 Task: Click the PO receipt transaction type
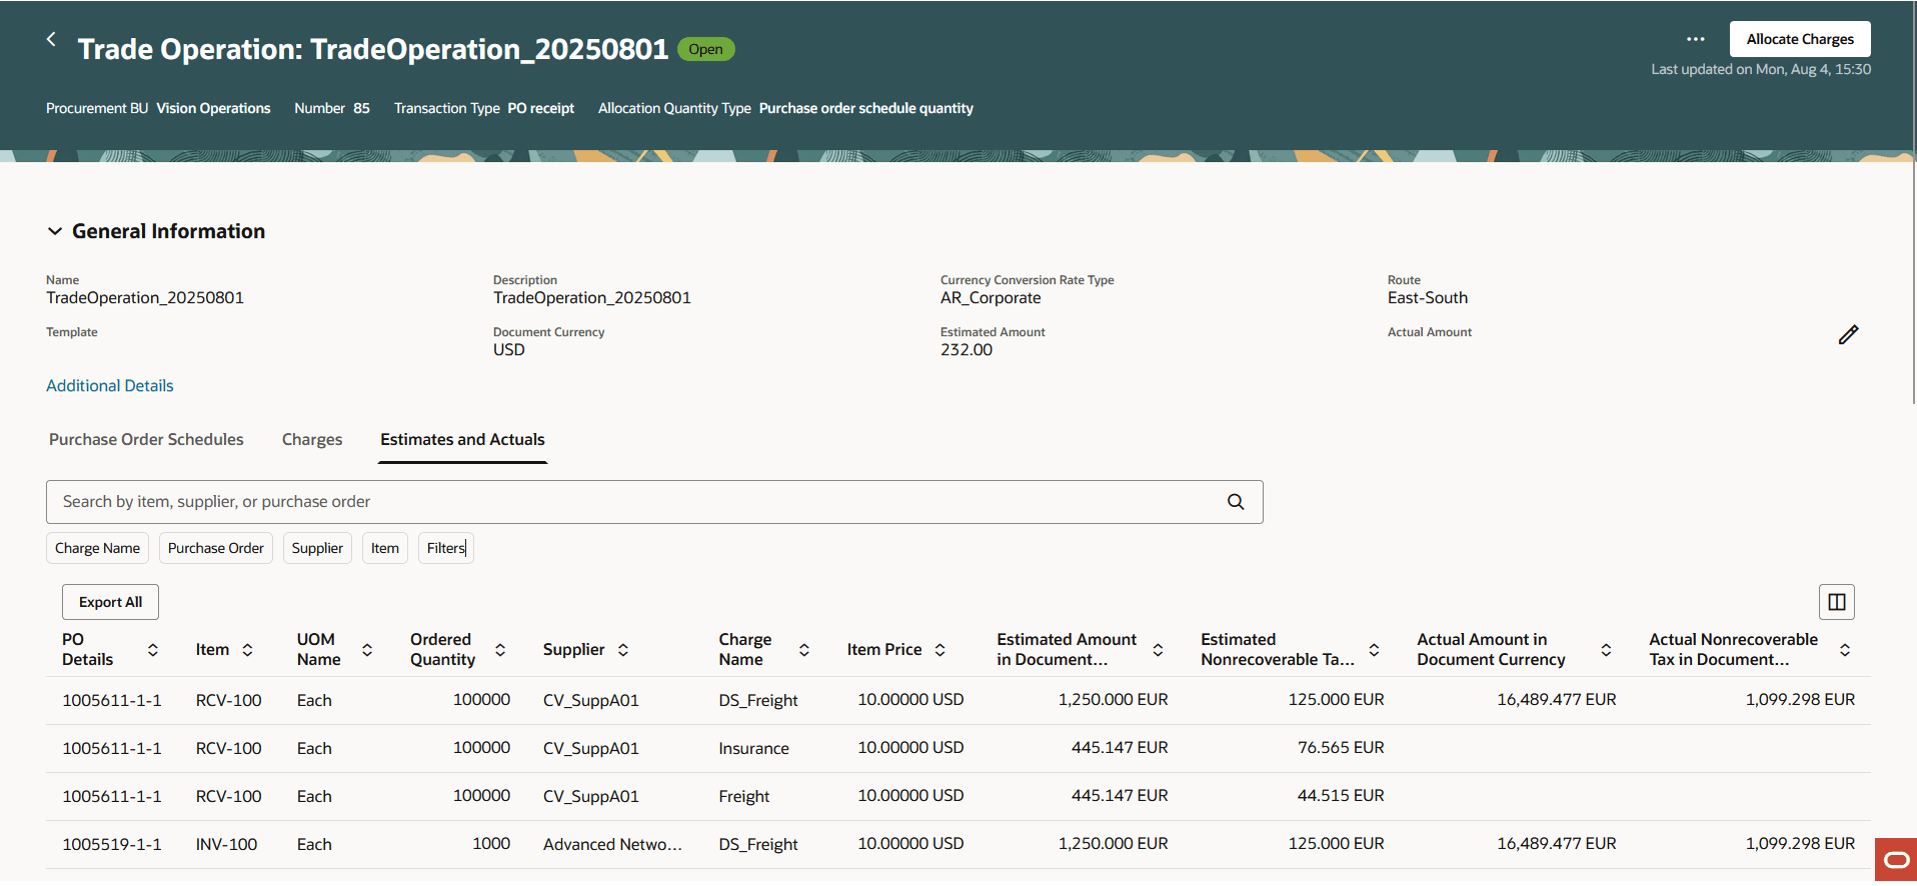pyautogui.click(x=541, y=108)
